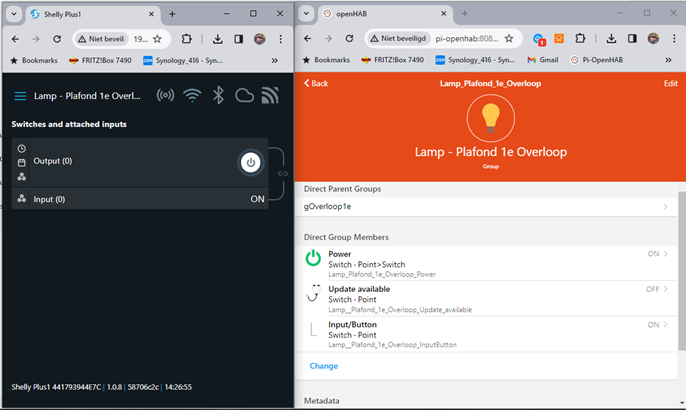Click the Back link in openHAB
This screenshot has height=410, width=686.
[x=316, y=83]
